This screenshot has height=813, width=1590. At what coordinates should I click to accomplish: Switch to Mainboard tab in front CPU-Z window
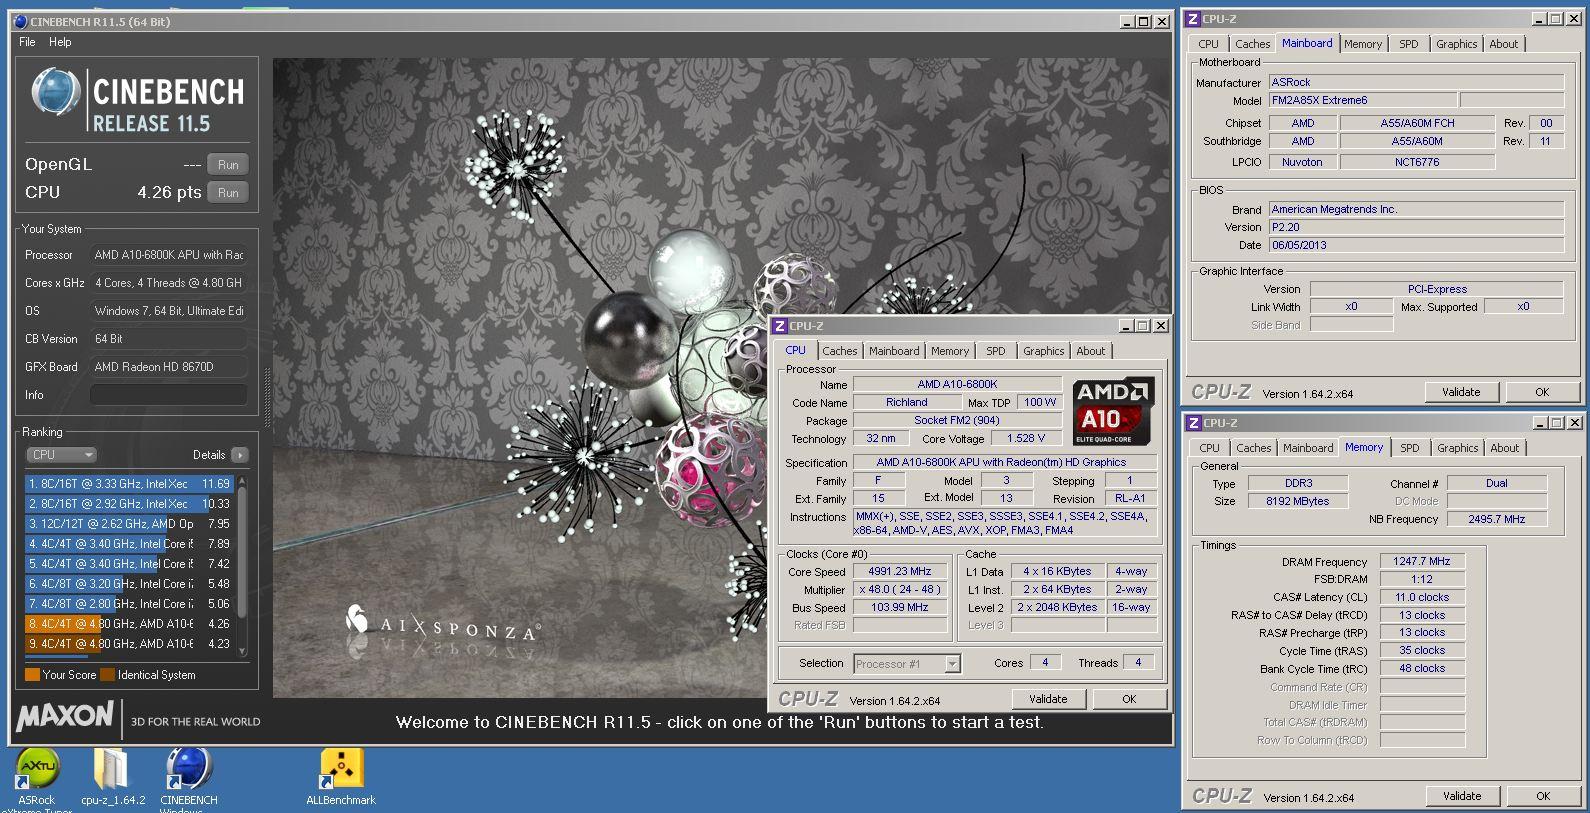point(894,351)
